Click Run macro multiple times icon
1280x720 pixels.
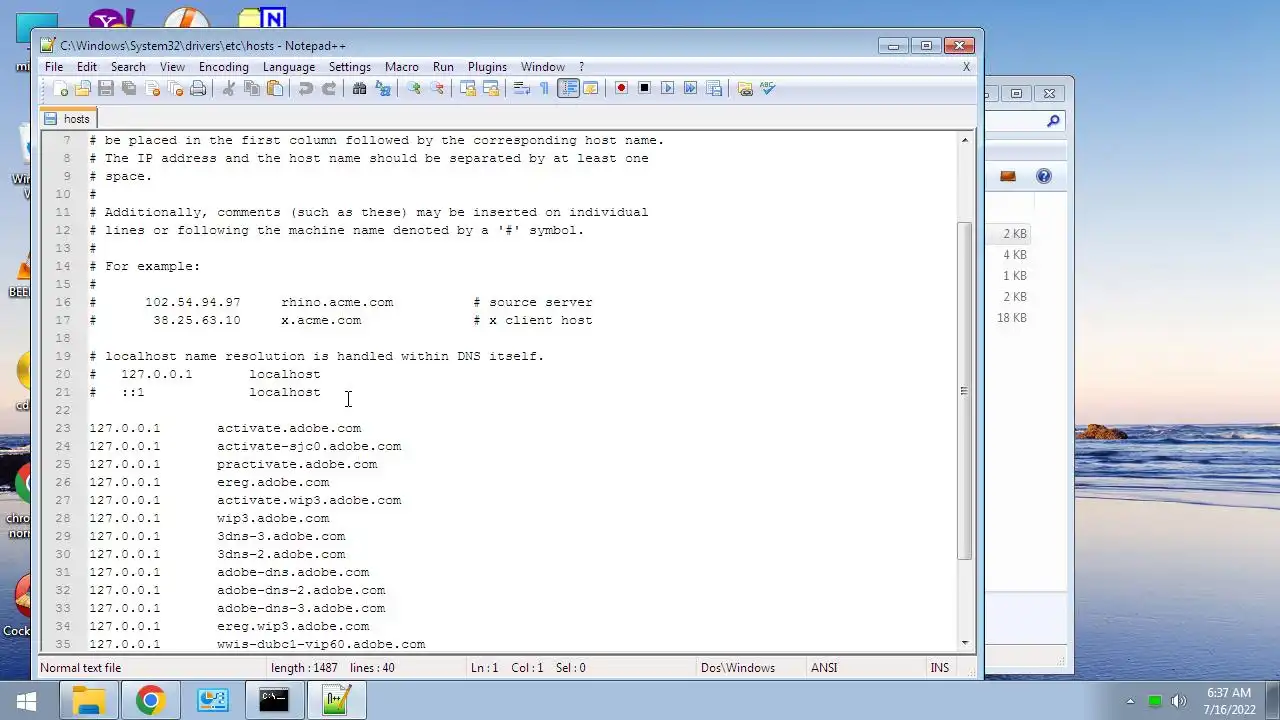point(690,89)
